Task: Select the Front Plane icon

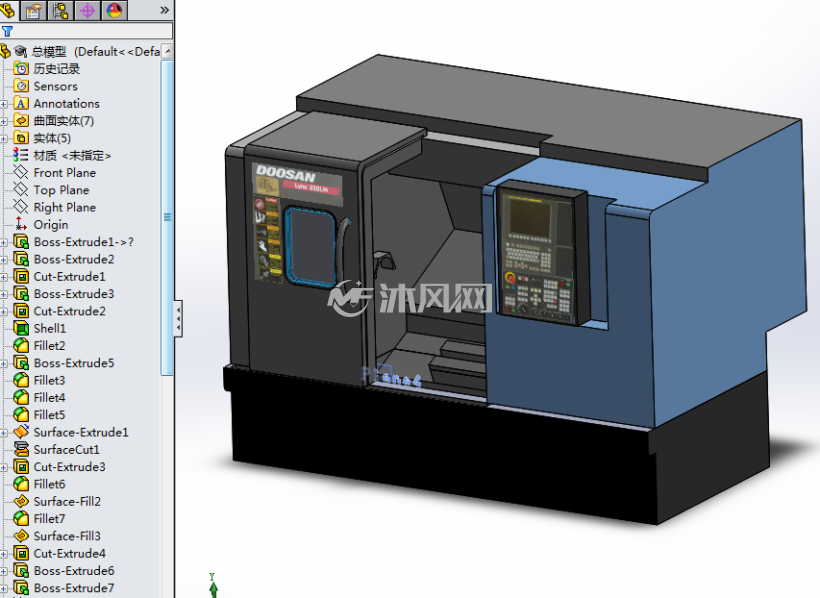Action: (x=21, y=172)
